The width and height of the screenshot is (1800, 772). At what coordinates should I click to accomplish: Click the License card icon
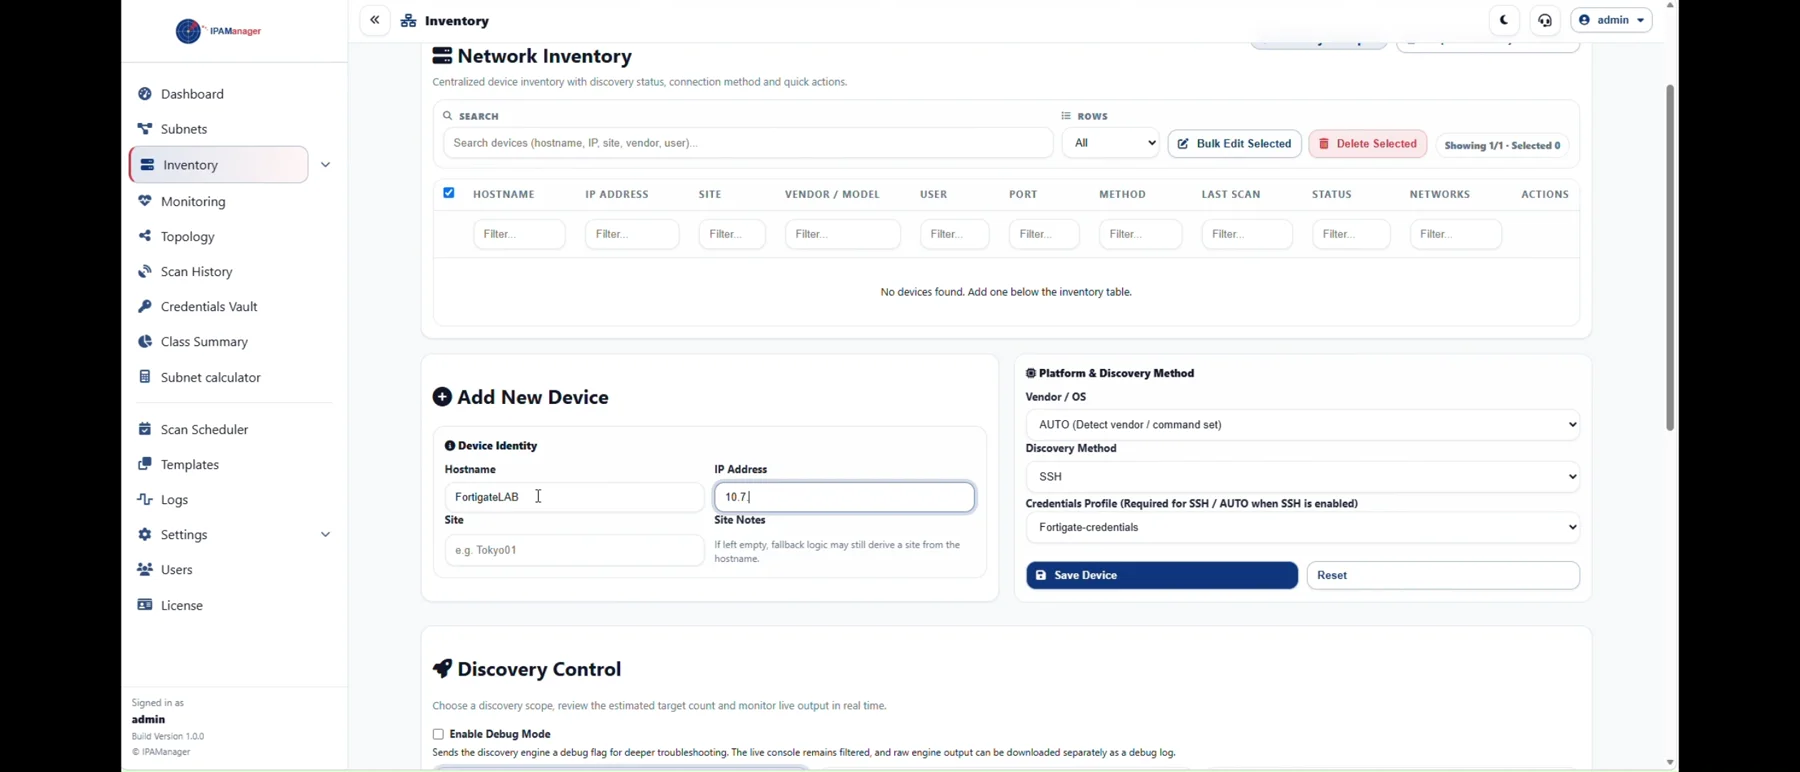pyautogui.click(x=145, y=605)
